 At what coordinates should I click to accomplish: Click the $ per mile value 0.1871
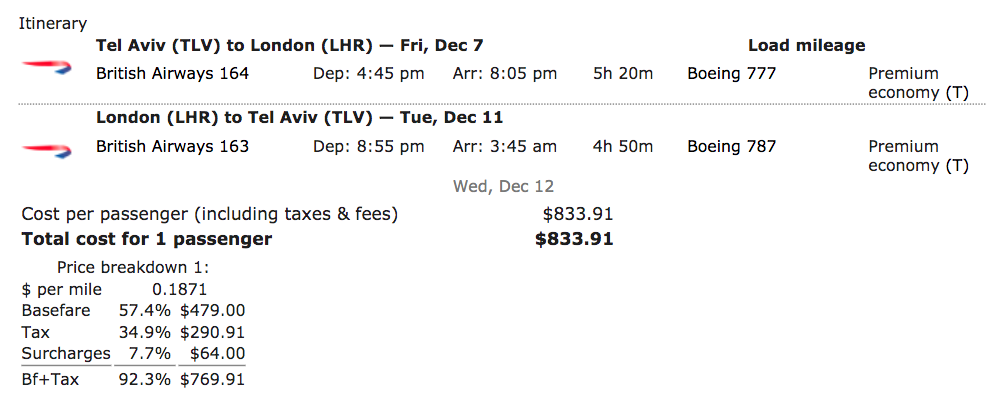click(179, 289)
